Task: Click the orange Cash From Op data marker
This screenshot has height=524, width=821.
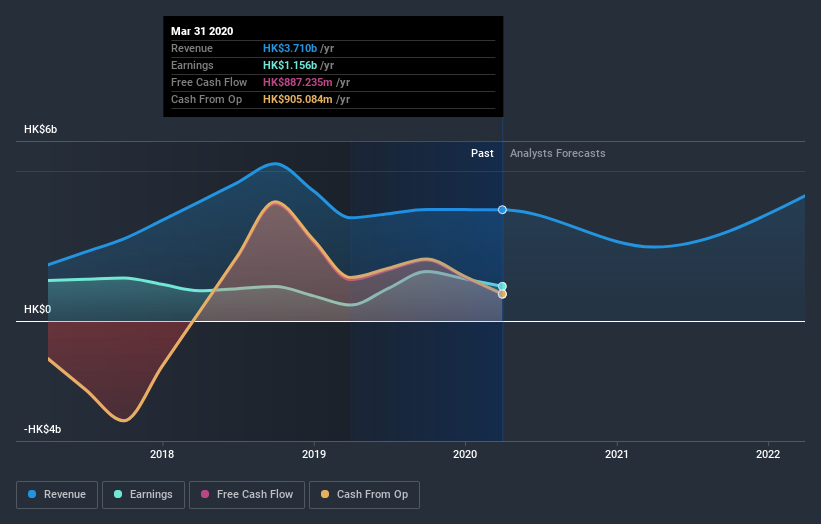Action: coord(502,294)
